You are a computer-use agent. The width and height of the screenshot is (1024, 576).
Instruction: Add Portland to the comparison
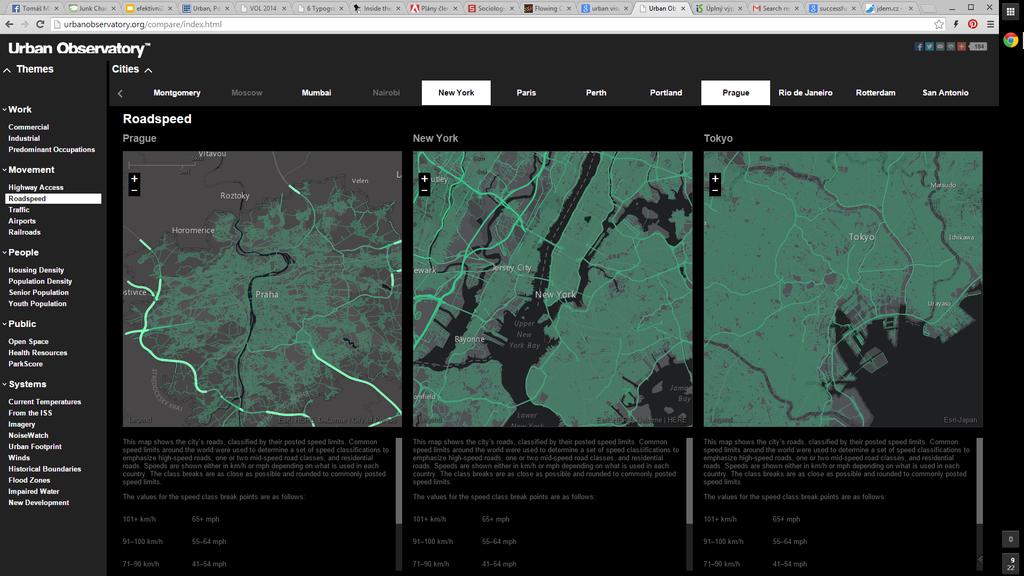(665, 93)
